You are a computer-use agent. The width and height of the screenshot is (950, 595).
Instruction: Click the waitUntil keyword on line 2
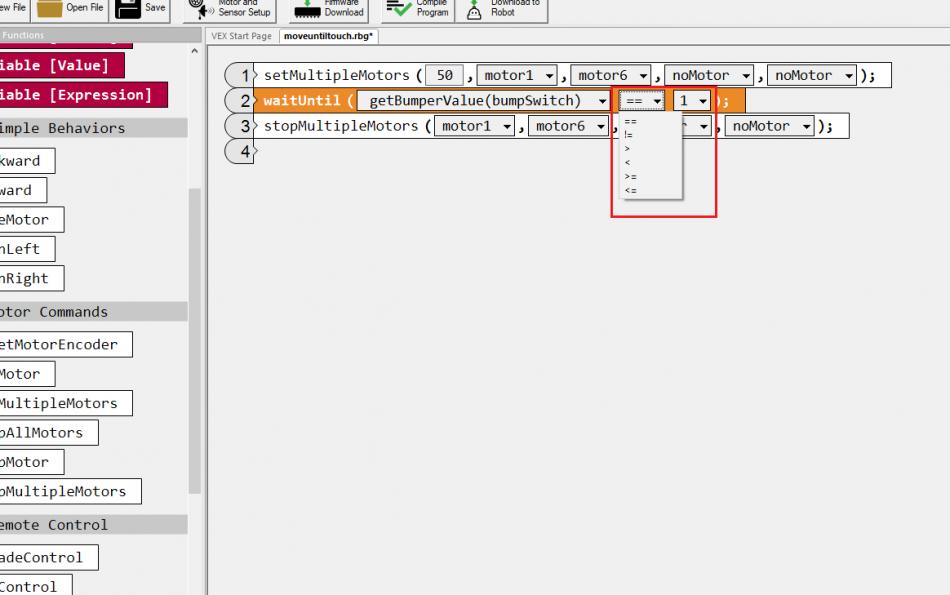[x=302, y=101]
